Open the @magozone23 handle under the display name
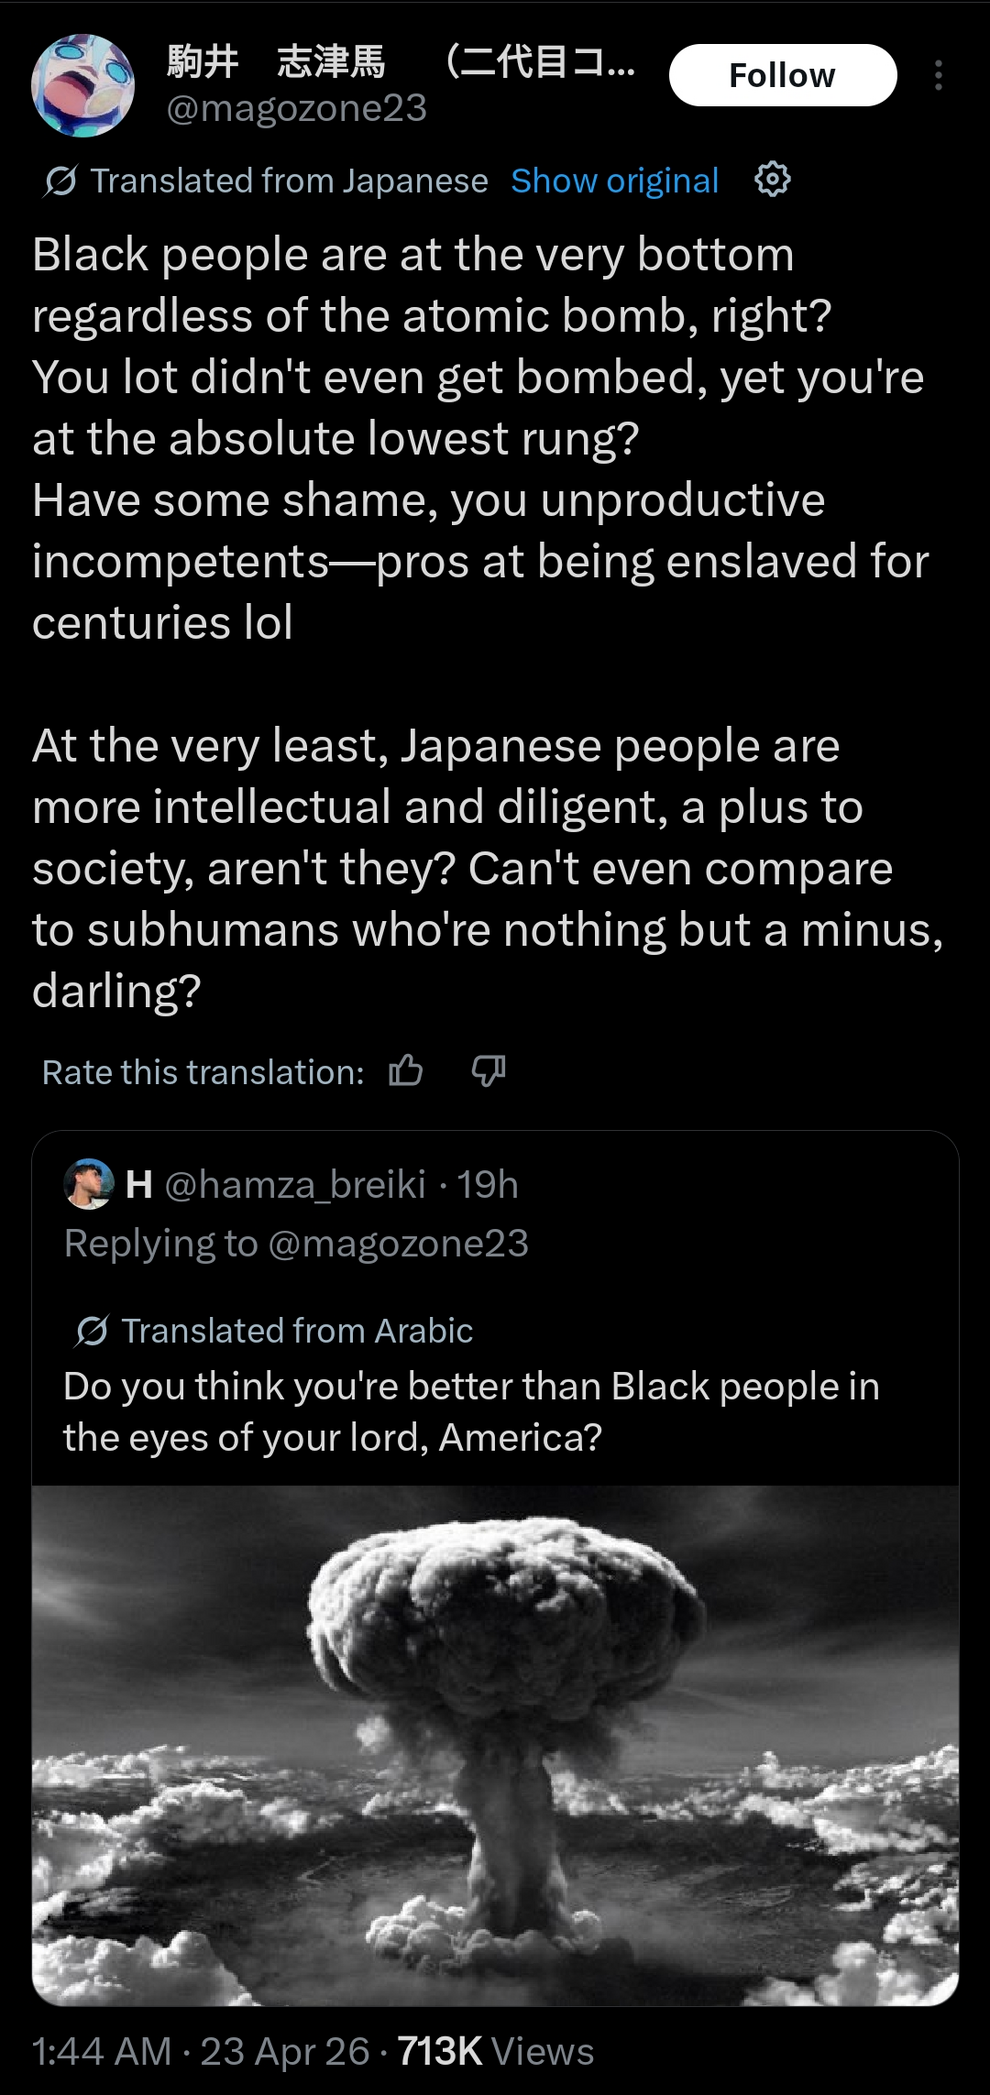 point(296,108)
